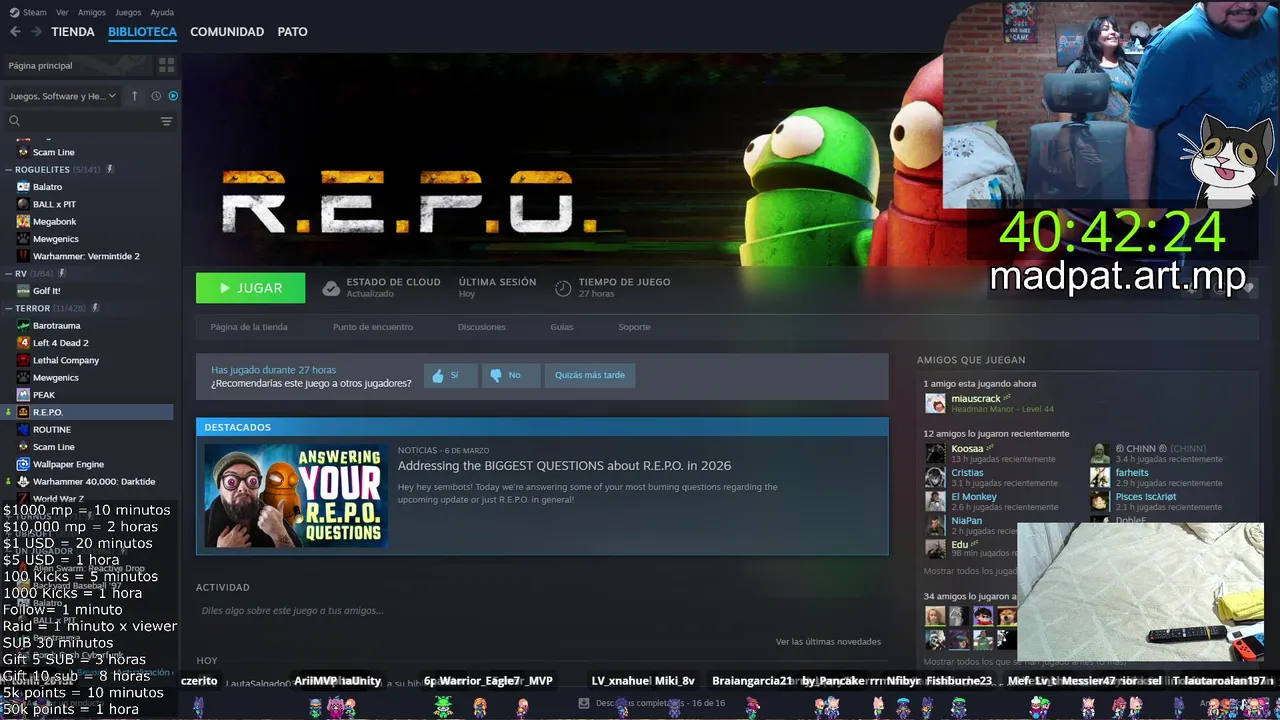This screenshot has width=1280, height=720.
Task: Open the Guías link
Action: [x=561, y=327]
